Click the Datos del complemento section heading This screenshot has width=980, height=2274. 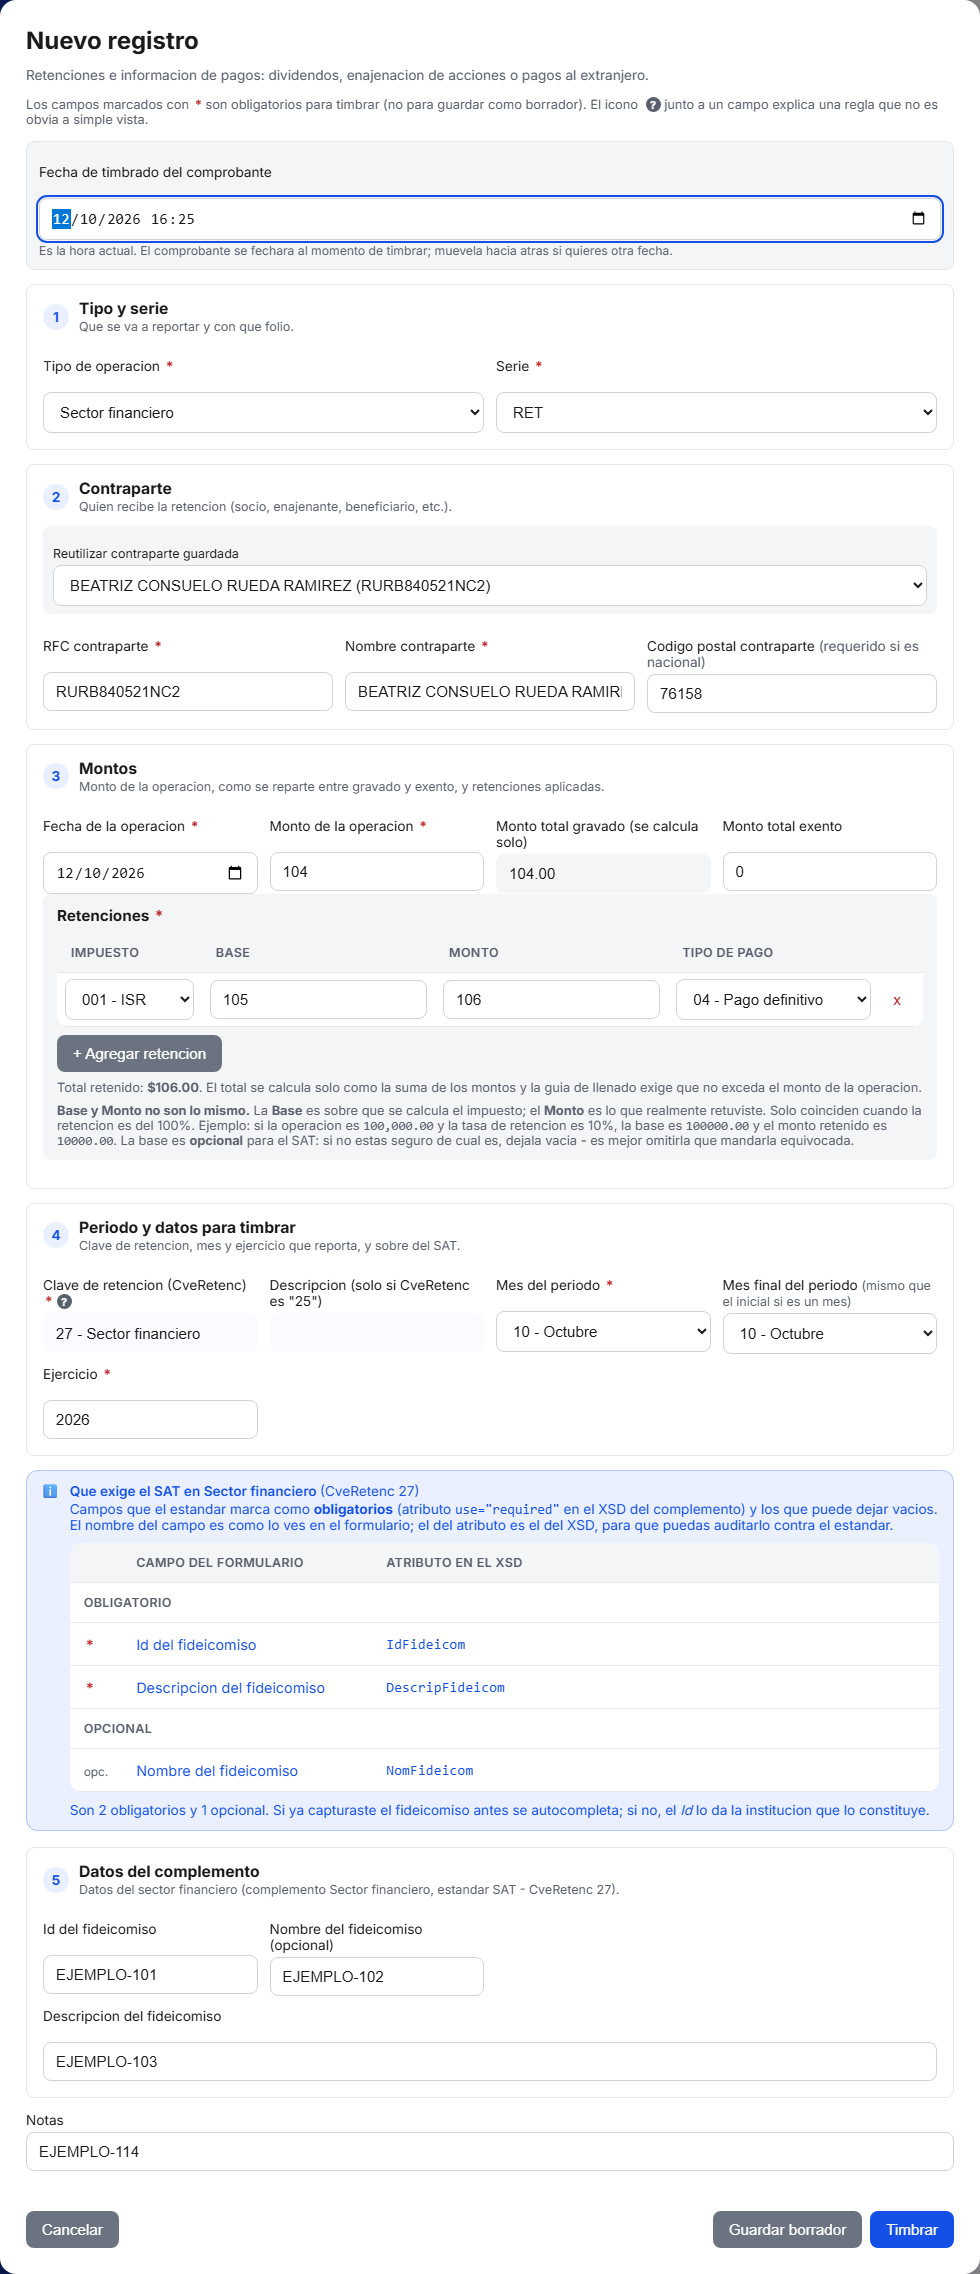(x=169, y=1872)
